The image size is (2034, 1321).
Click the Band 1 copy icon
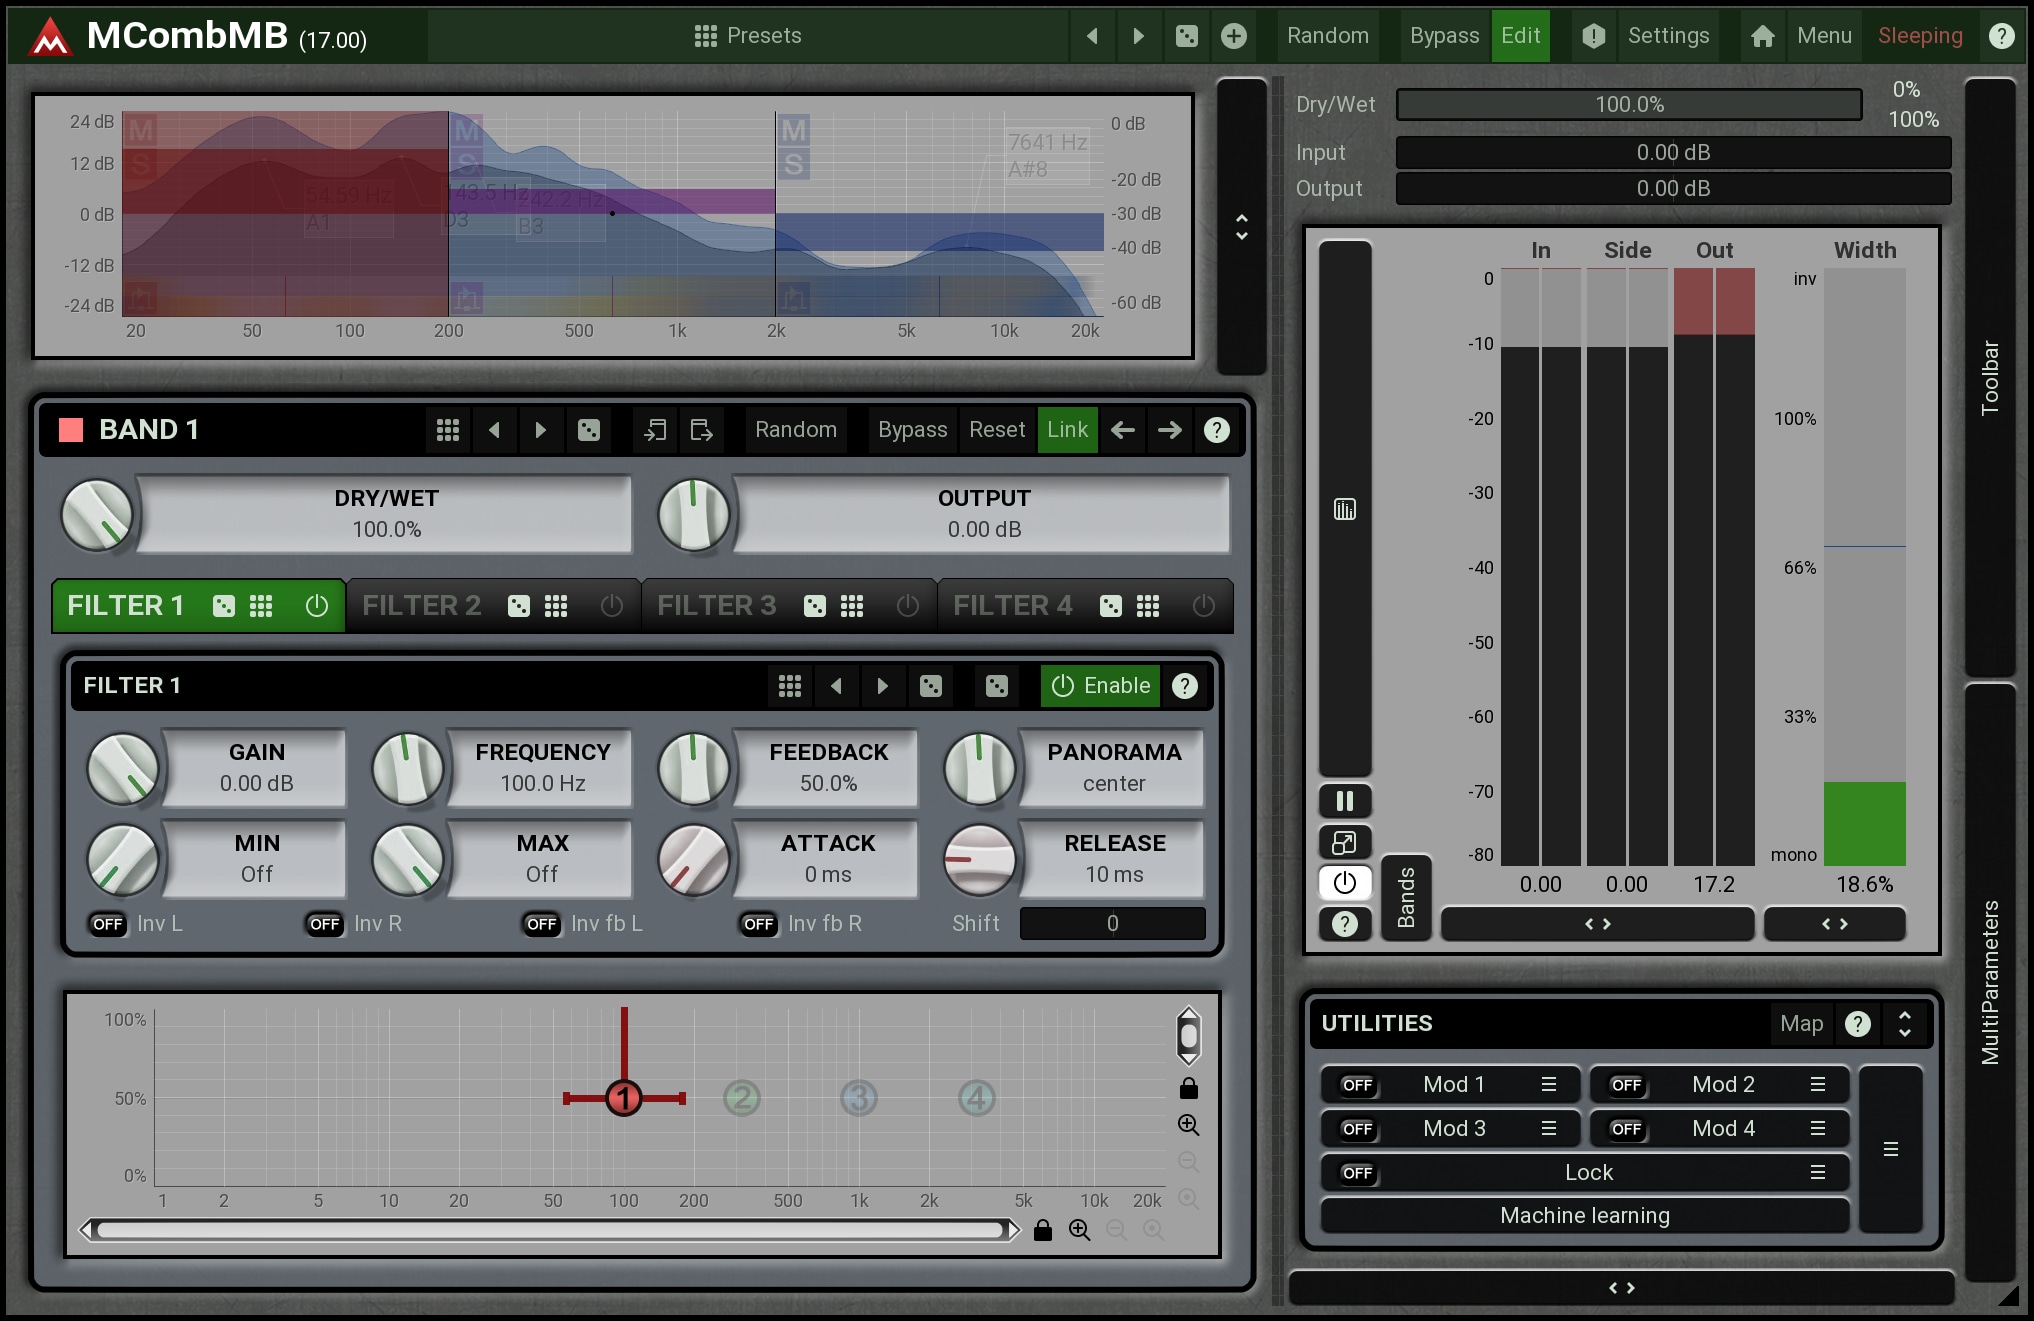click(655, 430)
